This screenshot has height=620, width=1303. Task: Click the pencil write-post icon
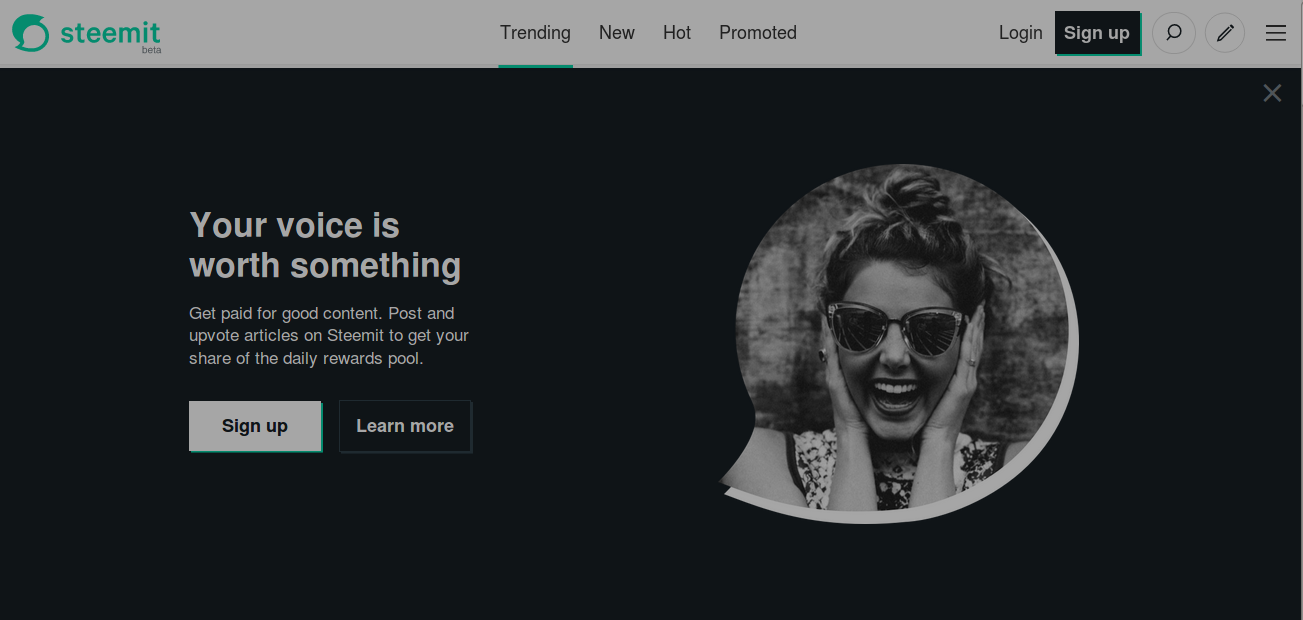1225,33
